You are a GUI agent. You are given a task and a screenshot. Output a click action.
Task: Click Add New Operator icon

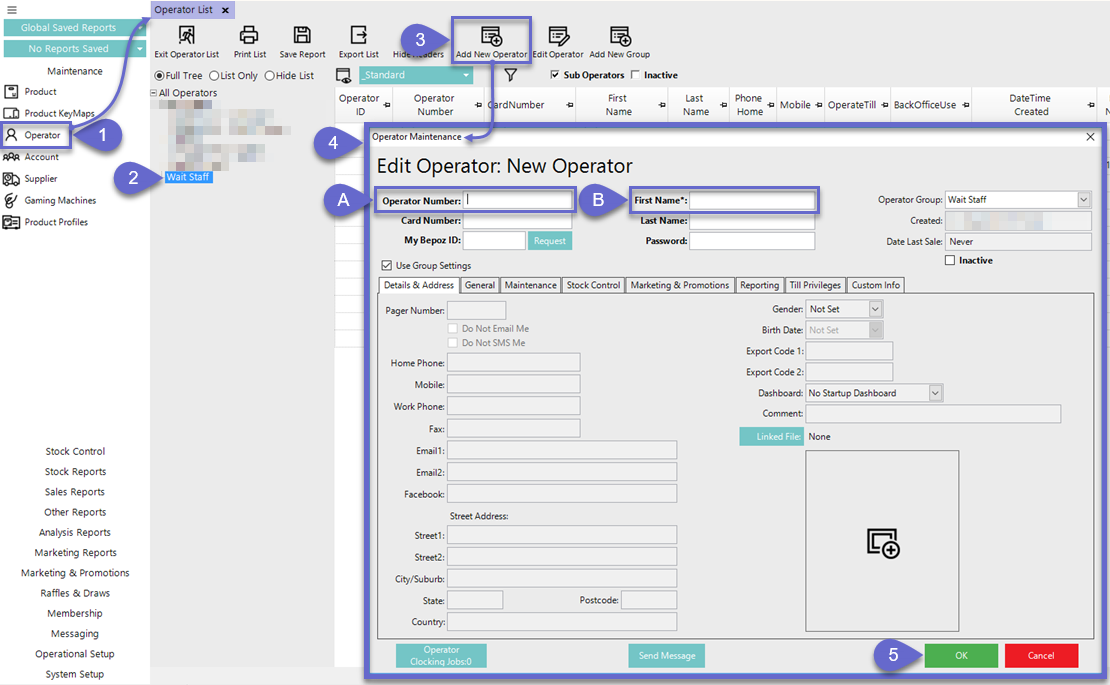click(491, 38)
